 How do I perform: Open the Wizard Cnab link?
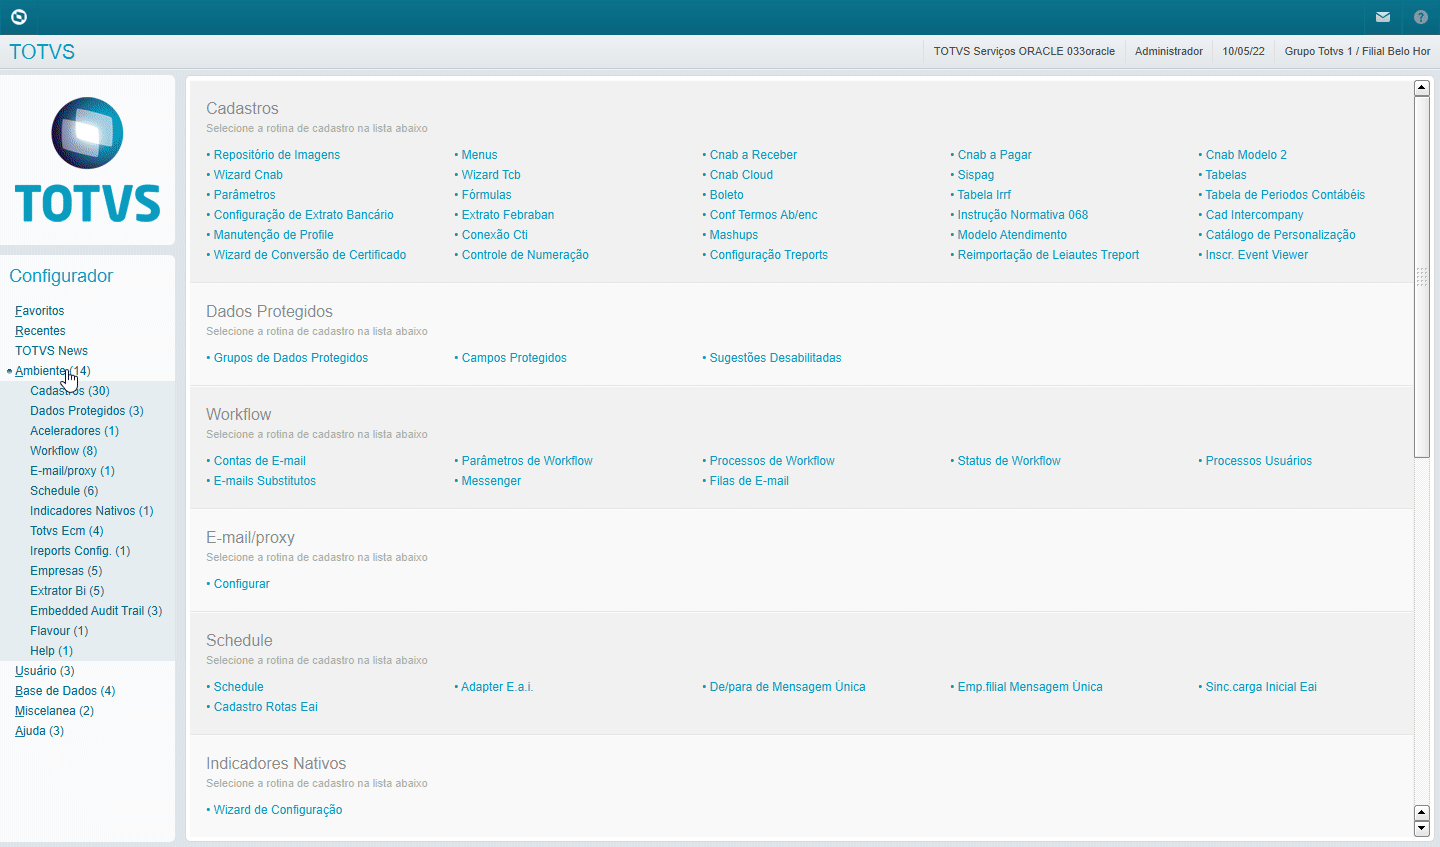point(248,175)
